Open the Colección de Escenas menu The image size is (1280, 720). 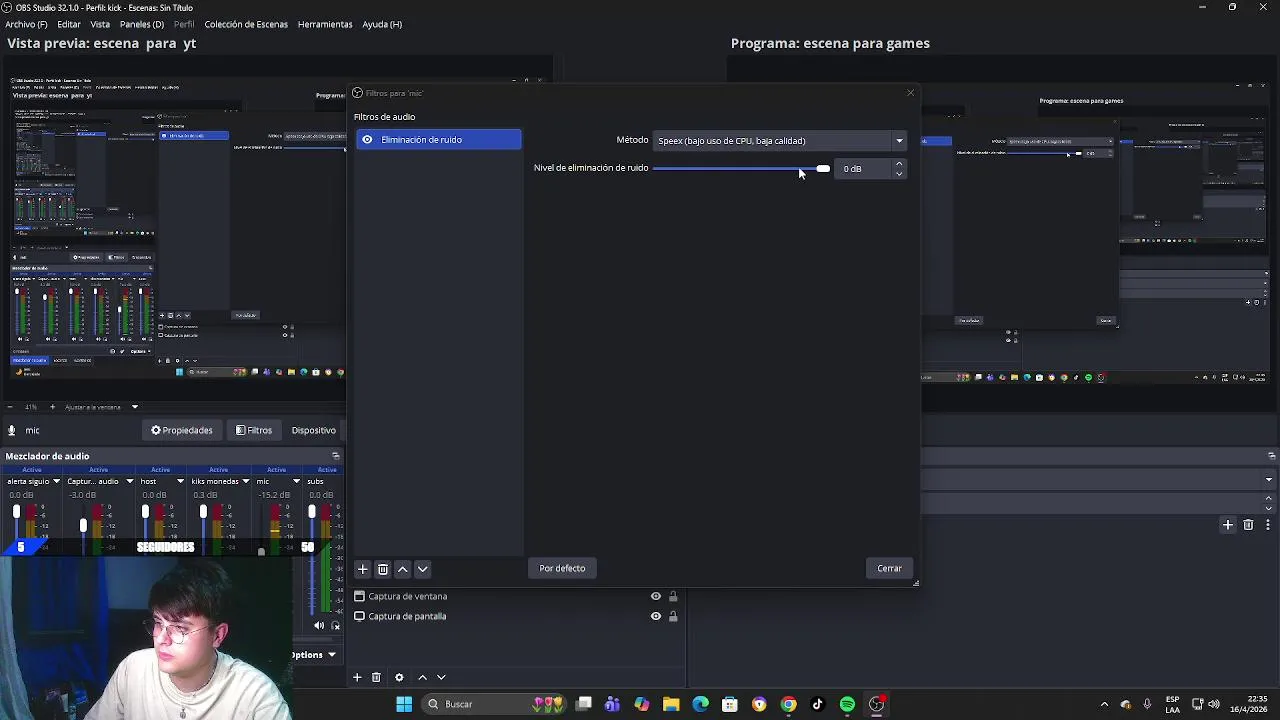tap(246, 24)
